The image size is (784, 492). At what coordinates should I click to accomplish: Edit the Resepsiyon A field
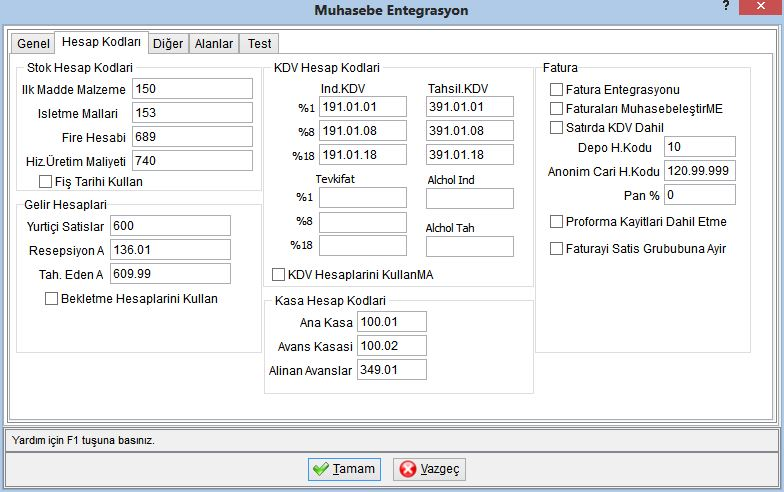tap(170, 250)
